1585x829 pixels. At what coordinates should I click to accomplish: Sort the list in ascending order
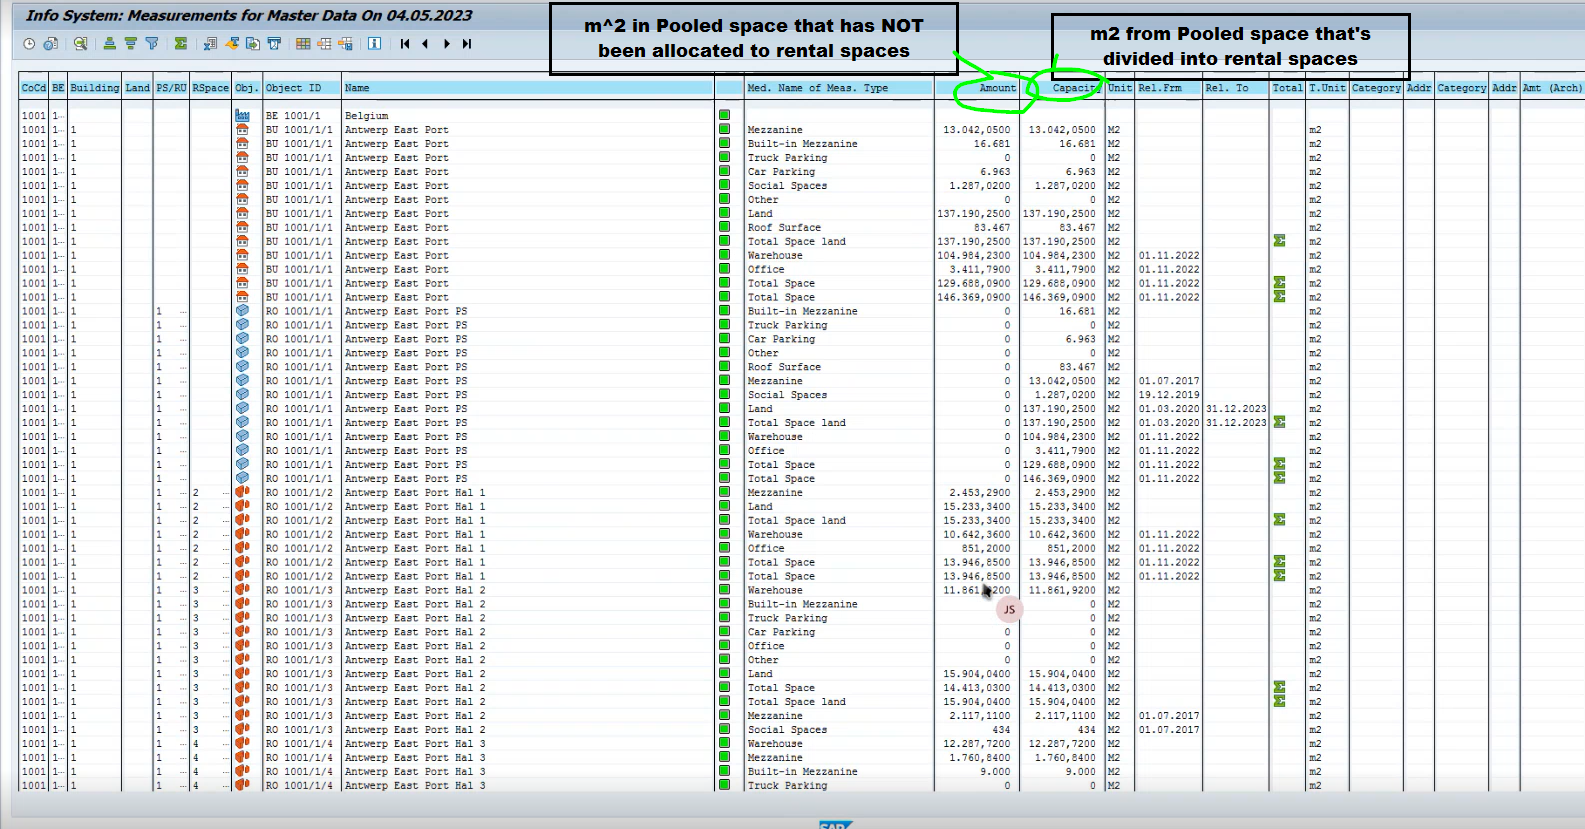point(110,44)
